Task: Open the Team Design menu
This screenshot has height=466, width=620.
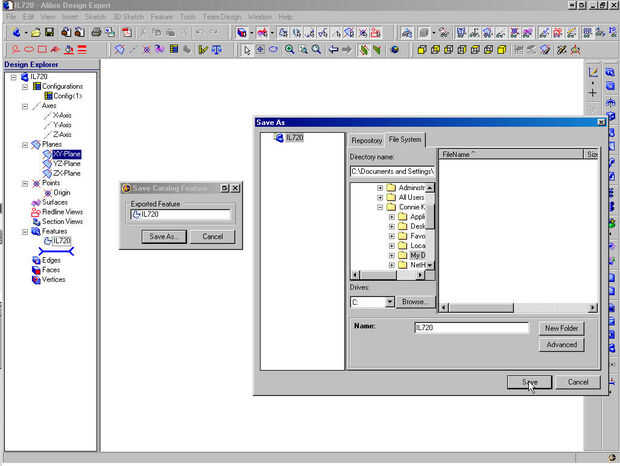Action: coord(222,17)
